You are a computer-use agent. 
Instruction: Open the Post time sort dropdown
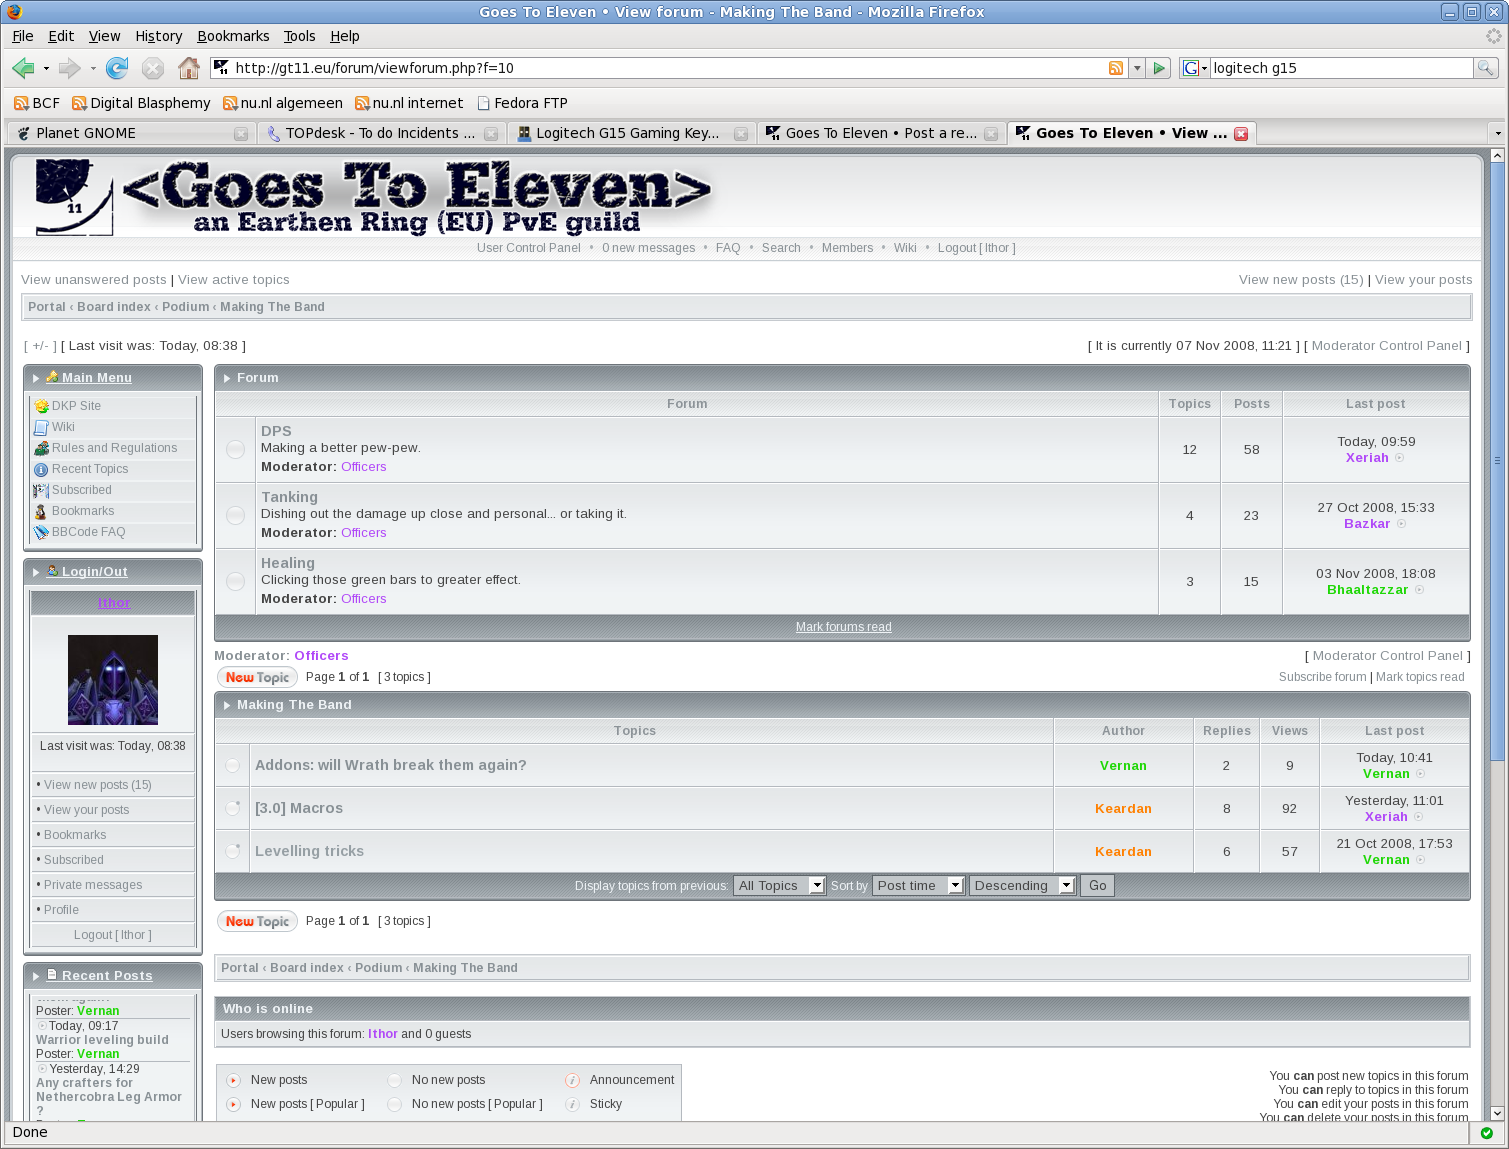click(x=919, y=886)
